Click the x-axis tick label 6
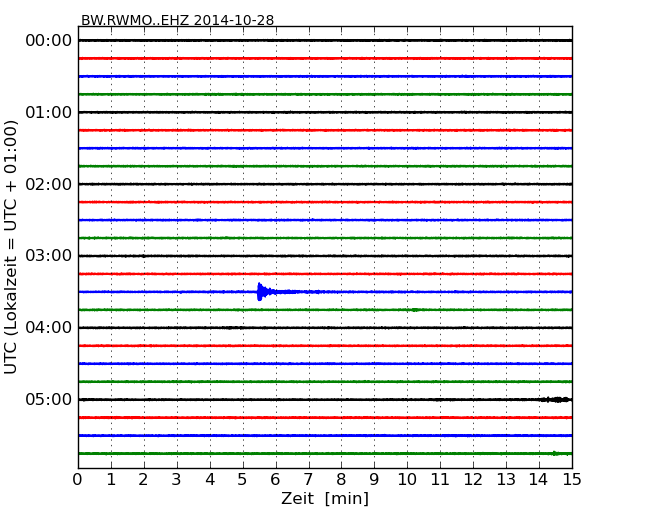Screen dimensions: 650x520 click(276, 480)
